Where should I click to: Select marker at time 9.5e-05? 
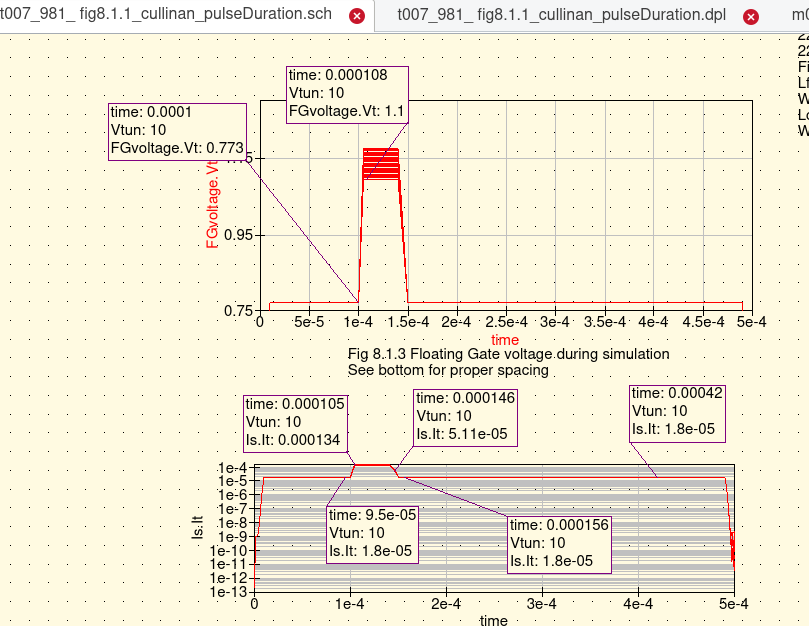click(x=372, y=532)
